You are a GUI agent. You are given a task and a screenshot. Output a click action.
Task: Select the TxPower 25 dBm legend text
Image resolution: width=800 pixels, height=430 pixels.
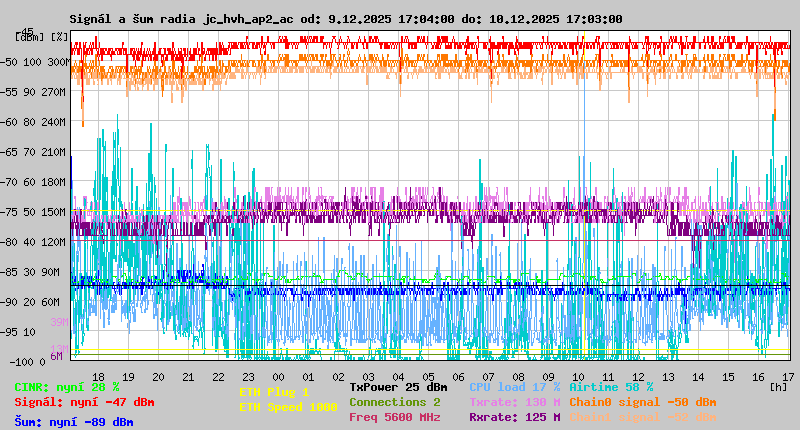[x=398, y=387]
